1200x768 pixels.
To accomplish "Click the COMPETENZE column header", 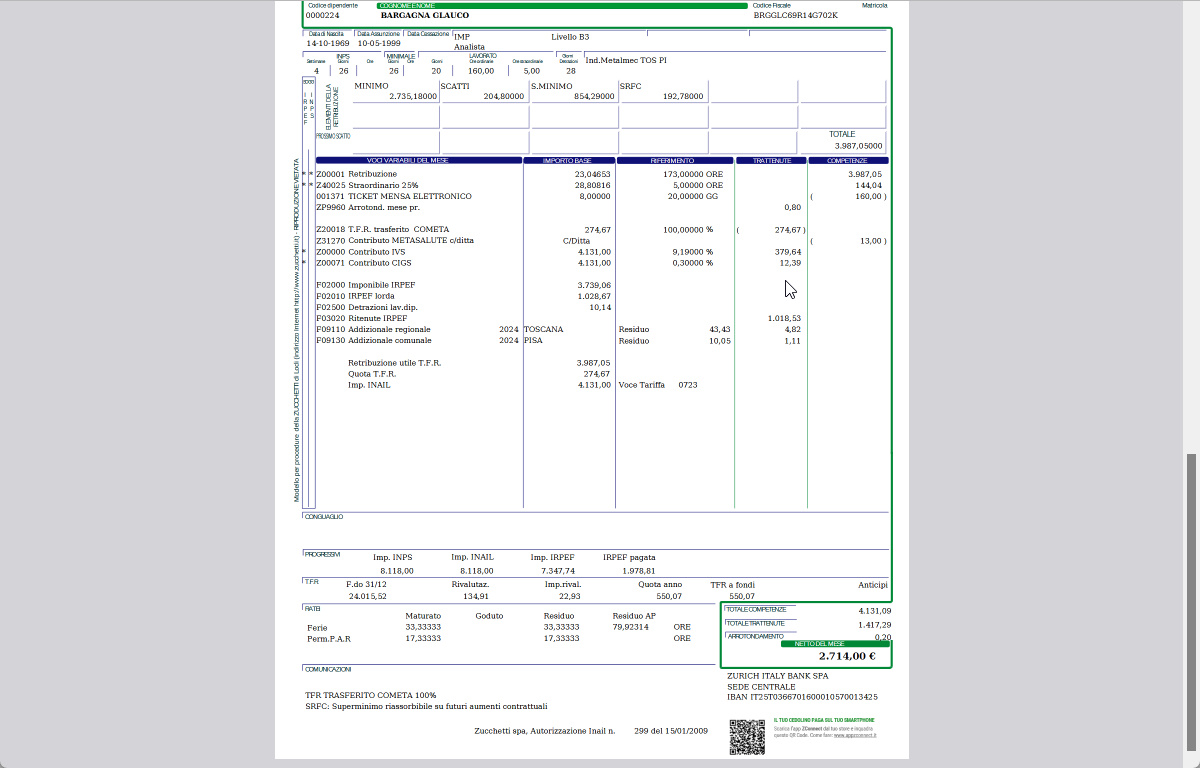I will [x=847, y=160].
